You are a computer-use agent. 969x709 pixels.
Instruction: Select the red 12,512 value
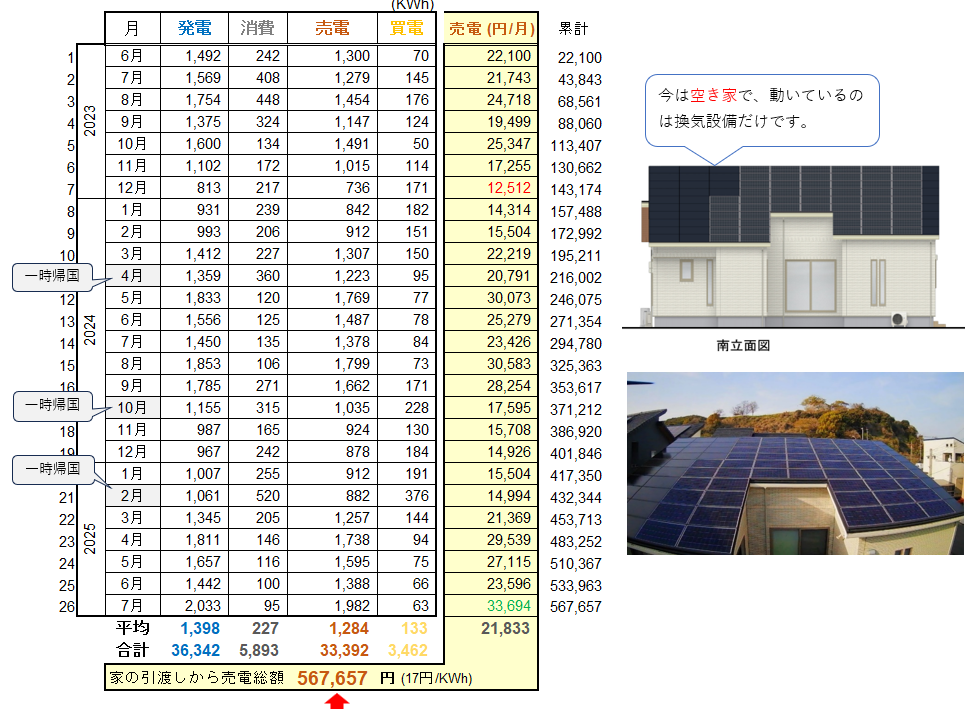[509, 188]
